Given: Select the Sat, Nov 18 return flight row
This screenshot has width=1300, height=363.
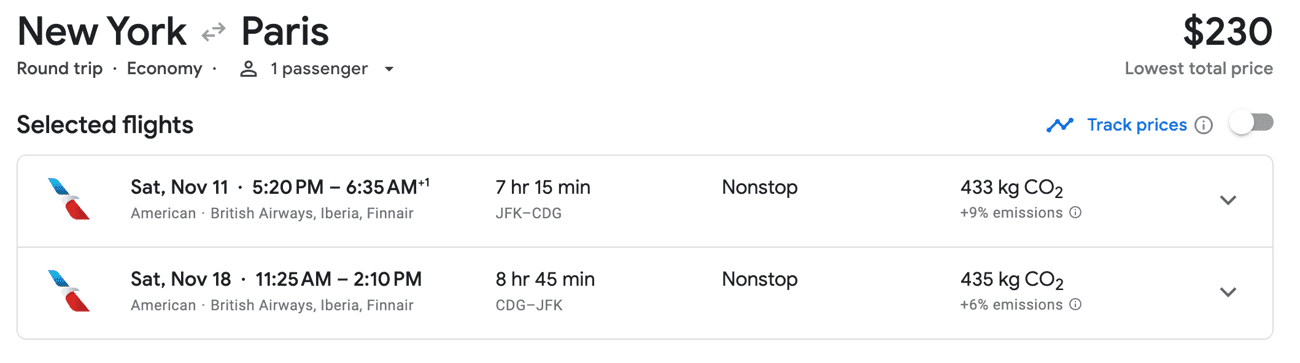Looking at the screenshot, I should [x=645, y=292].
